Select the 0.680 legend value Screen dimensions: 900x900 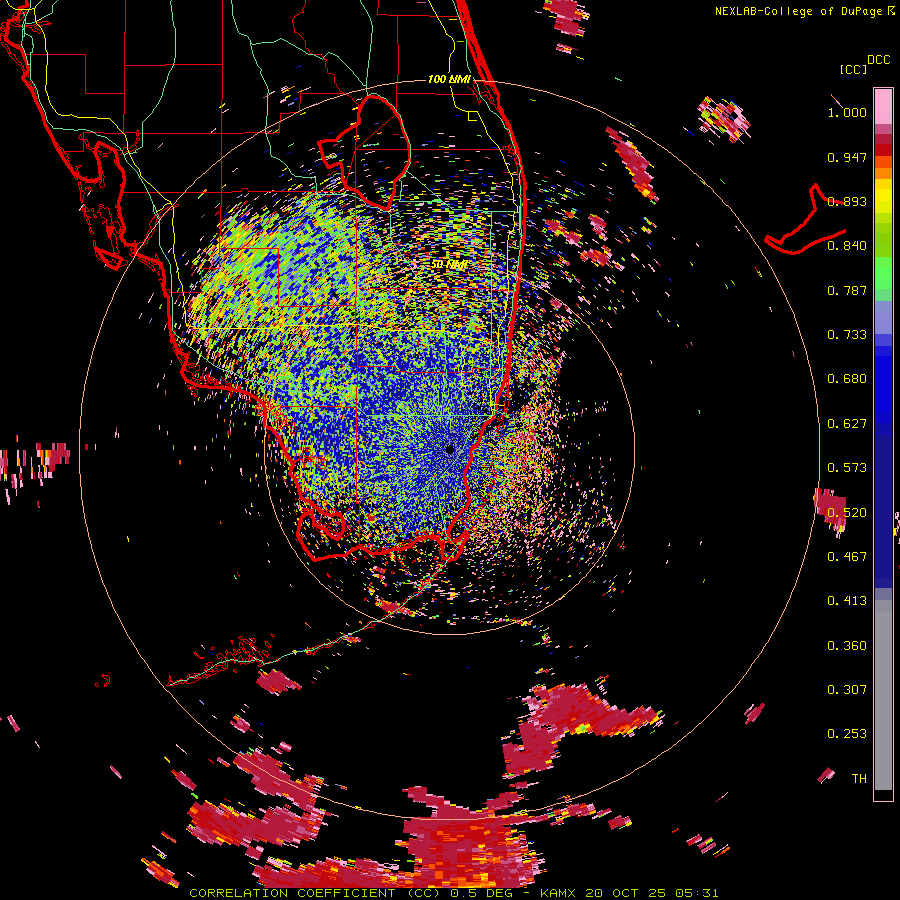coord(847,379)
